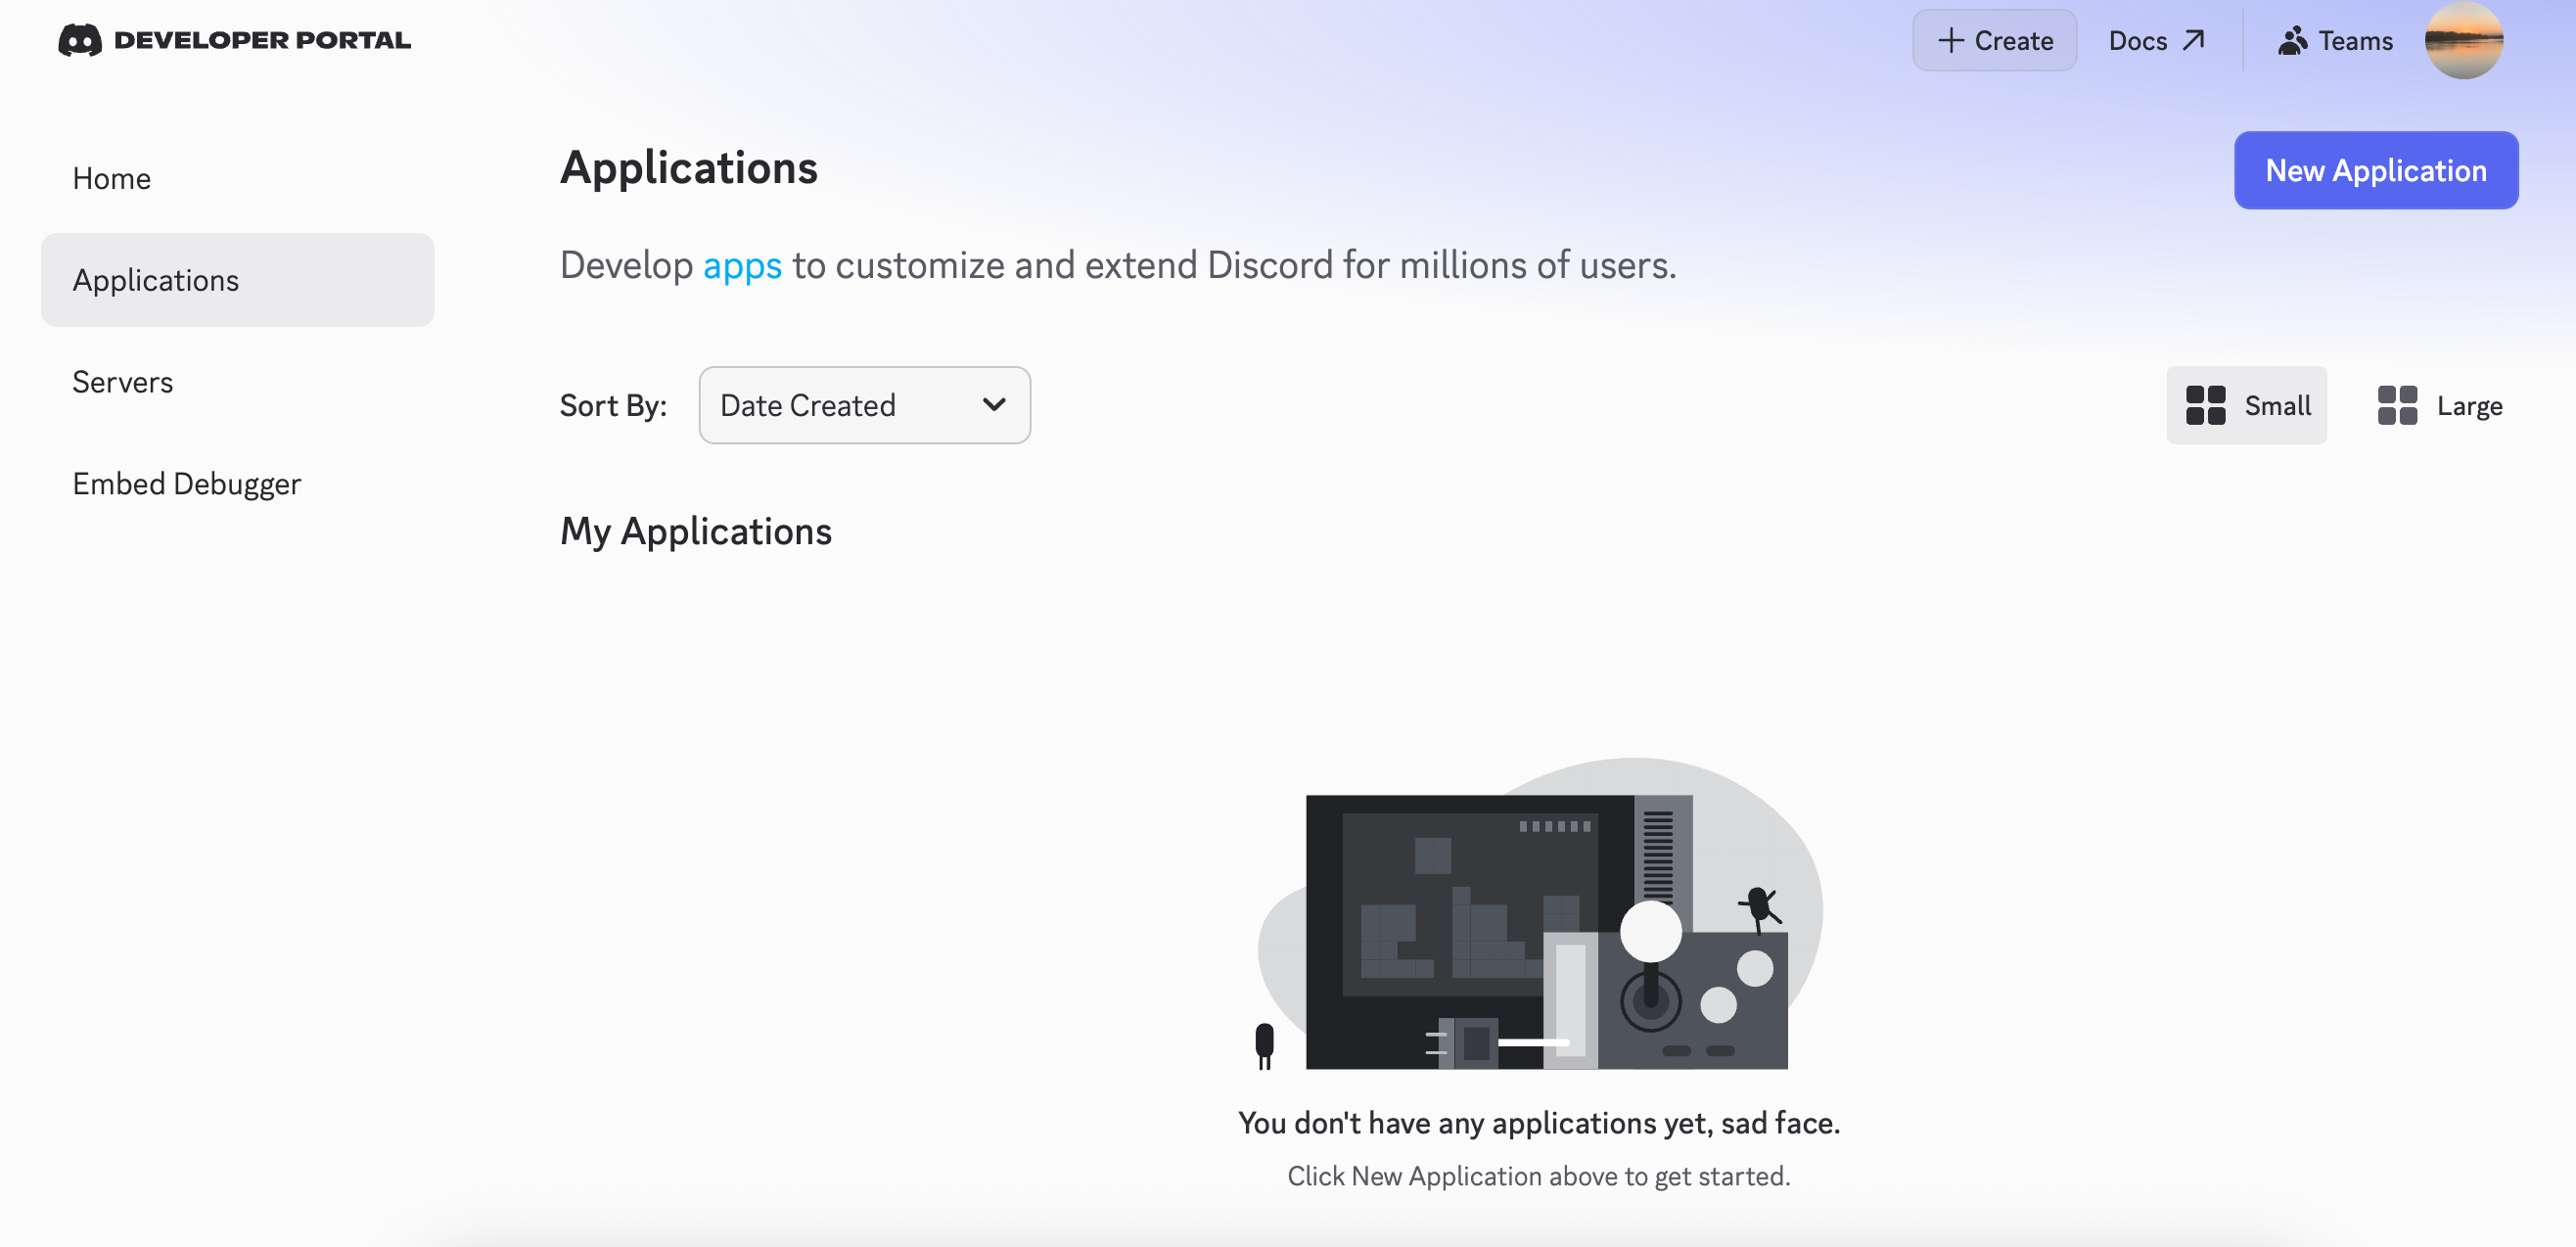Open your profile via the avatar image

click(x=2464, y=40)
